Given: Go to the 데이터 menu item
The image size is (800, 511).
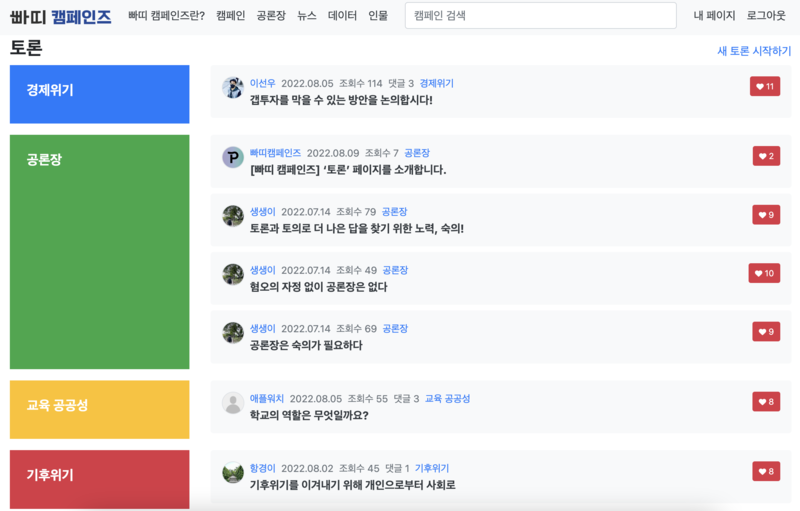Looking at the screenshot, I should 342,16.
